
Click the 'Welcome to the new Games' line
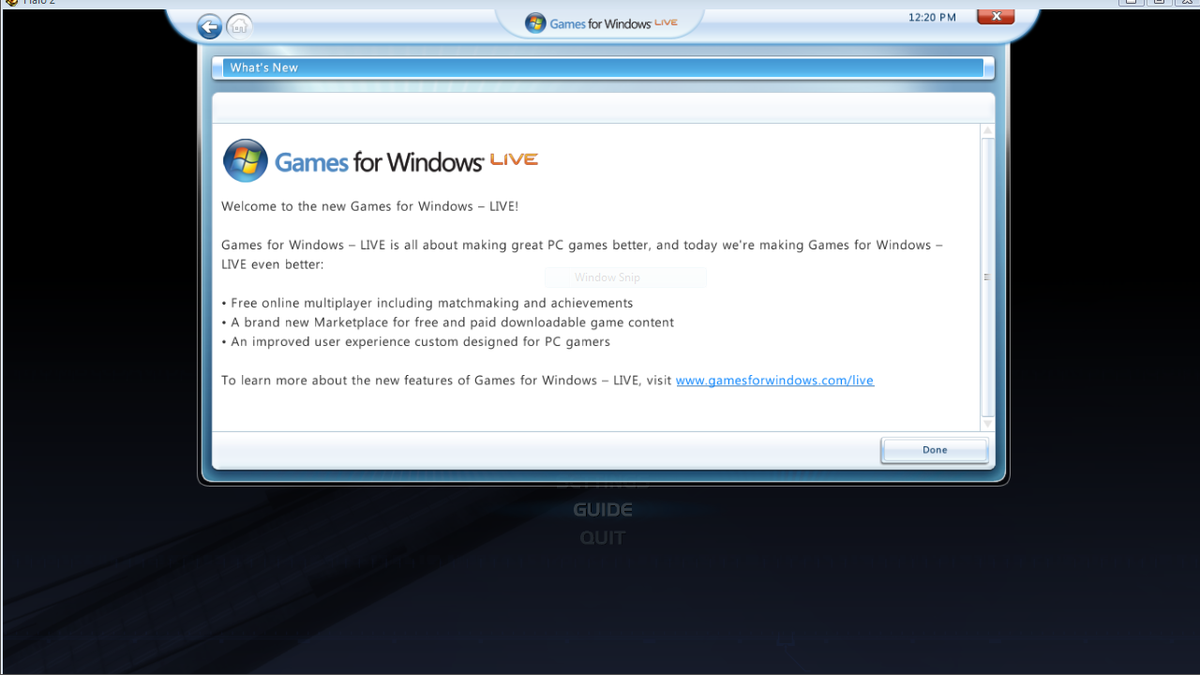click(370, 207)
